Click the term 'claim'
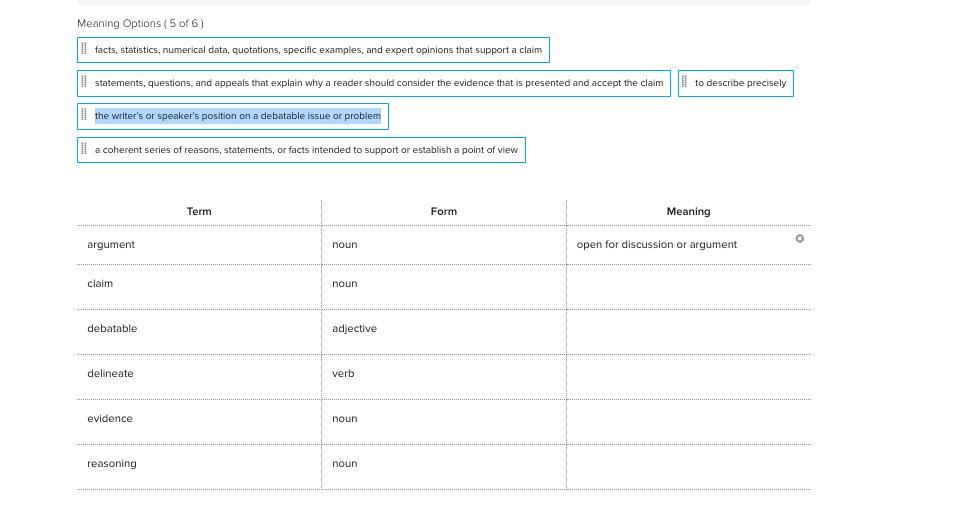This screenshot has width=975, height=517. (x=100, y=284)
